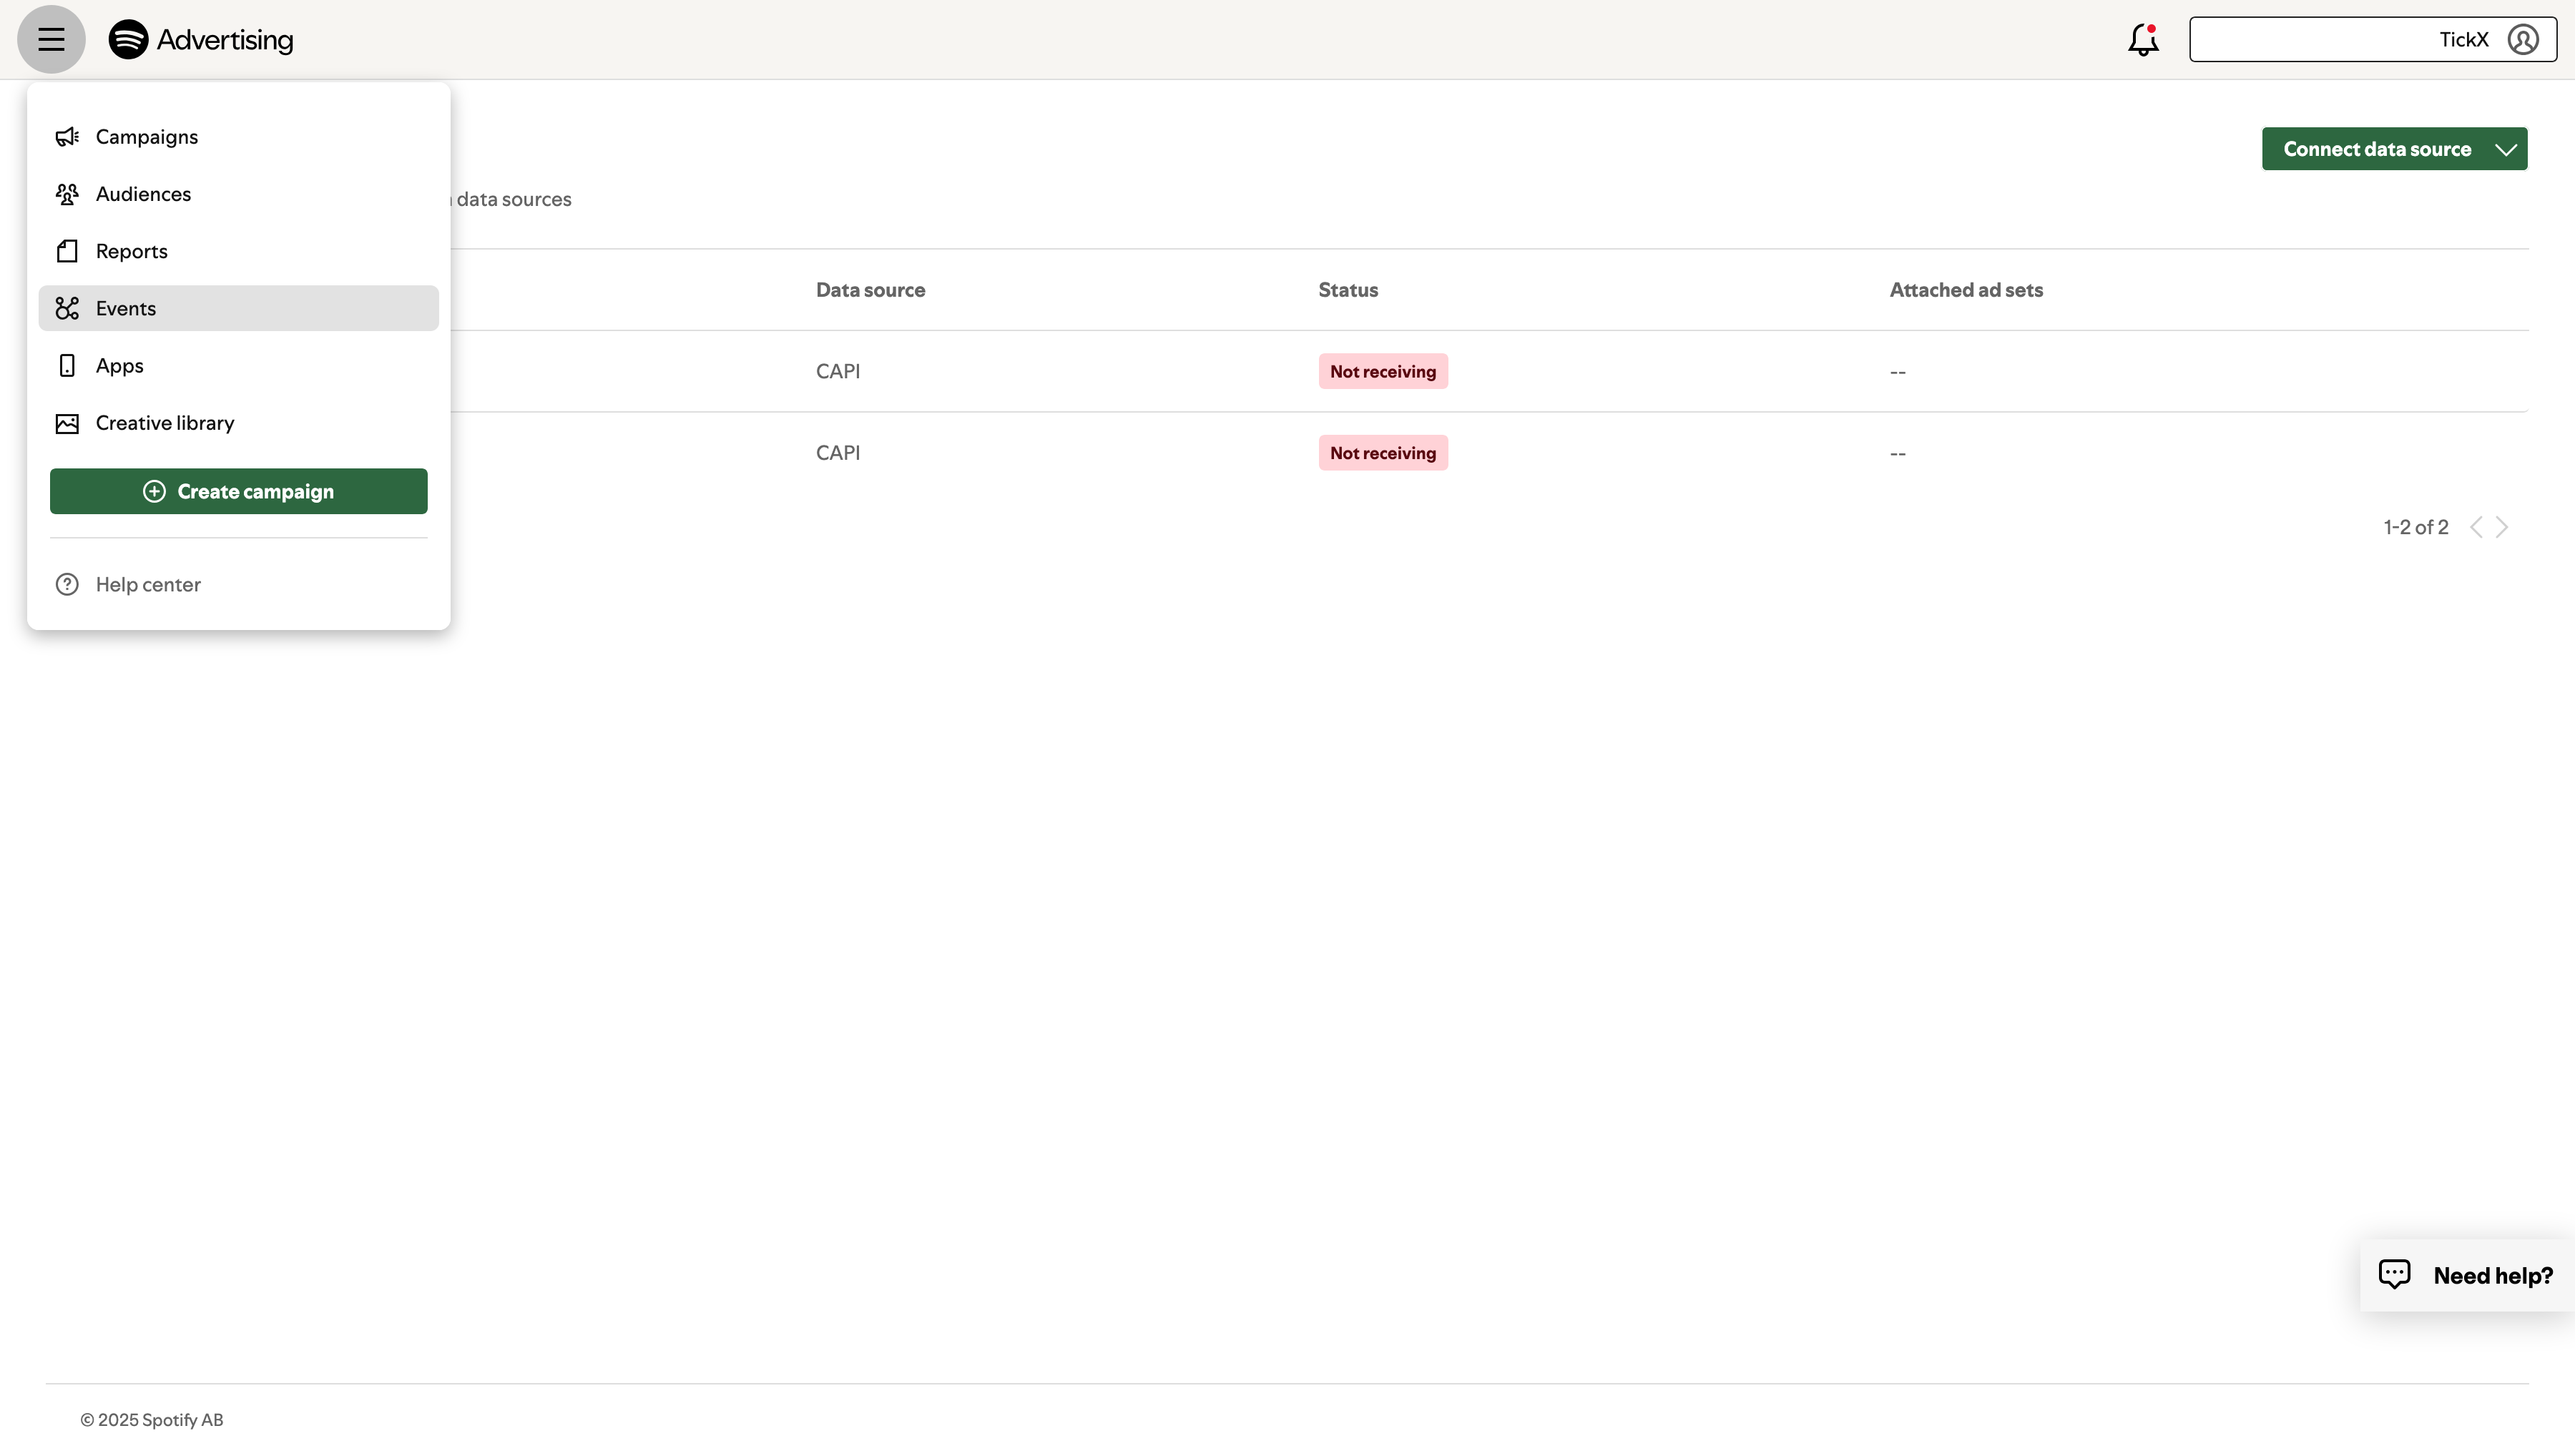Select the Reports icon in the sidebar
2575x1456 pixels.
point(66,250)
